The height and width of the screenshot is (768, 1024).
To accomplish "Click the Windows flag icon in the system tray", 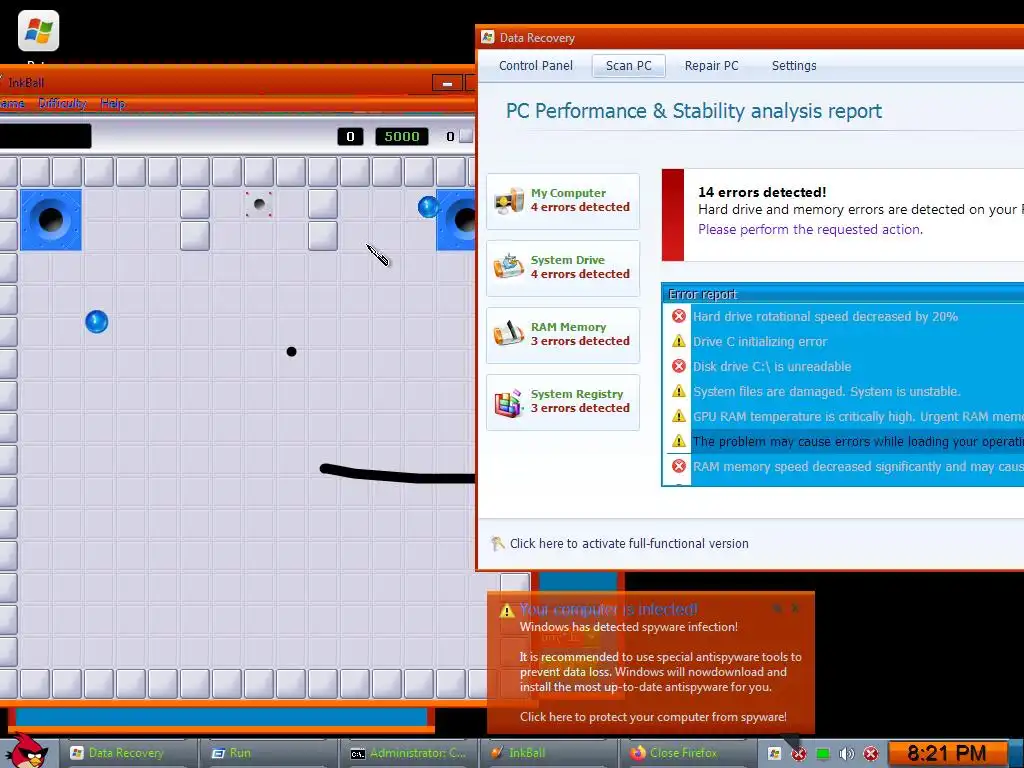I will (774, 754).
